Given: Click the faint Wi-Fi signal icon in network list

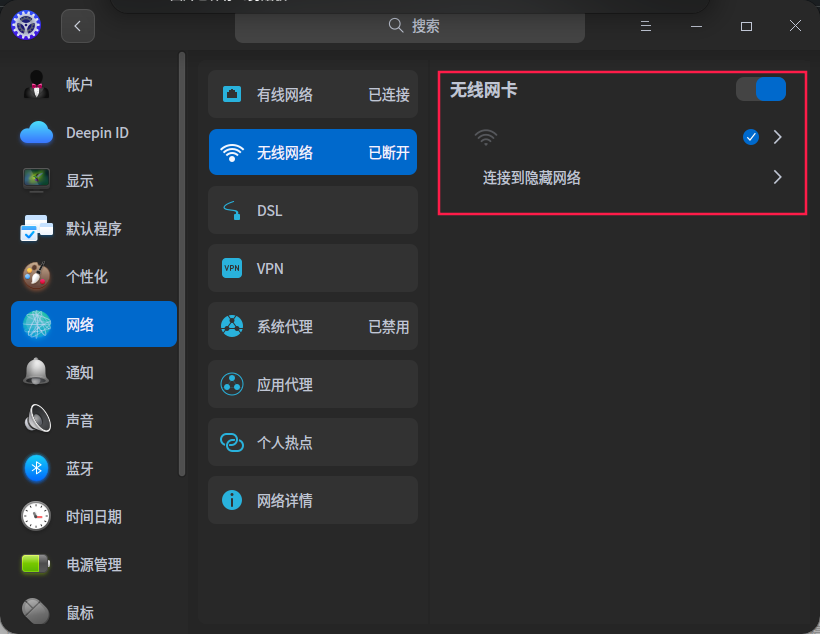Looking at the screenshot, I should point(486,137).
